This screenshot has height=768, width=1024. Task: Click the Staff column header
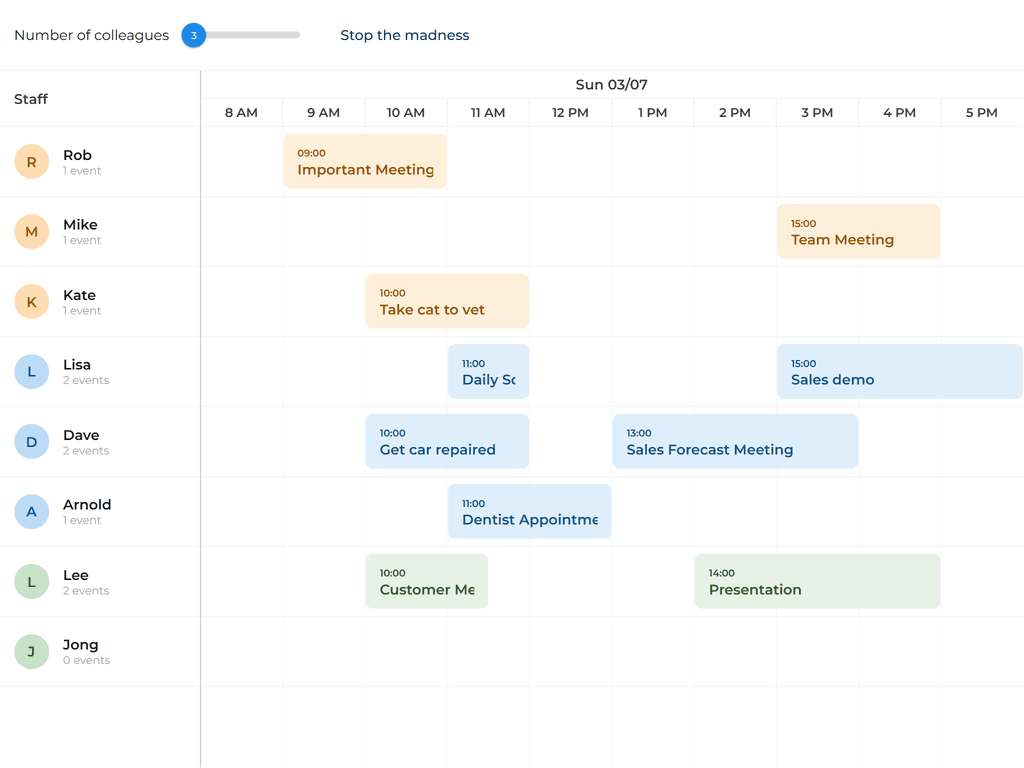pyautogui.click(x=31, y=99)
